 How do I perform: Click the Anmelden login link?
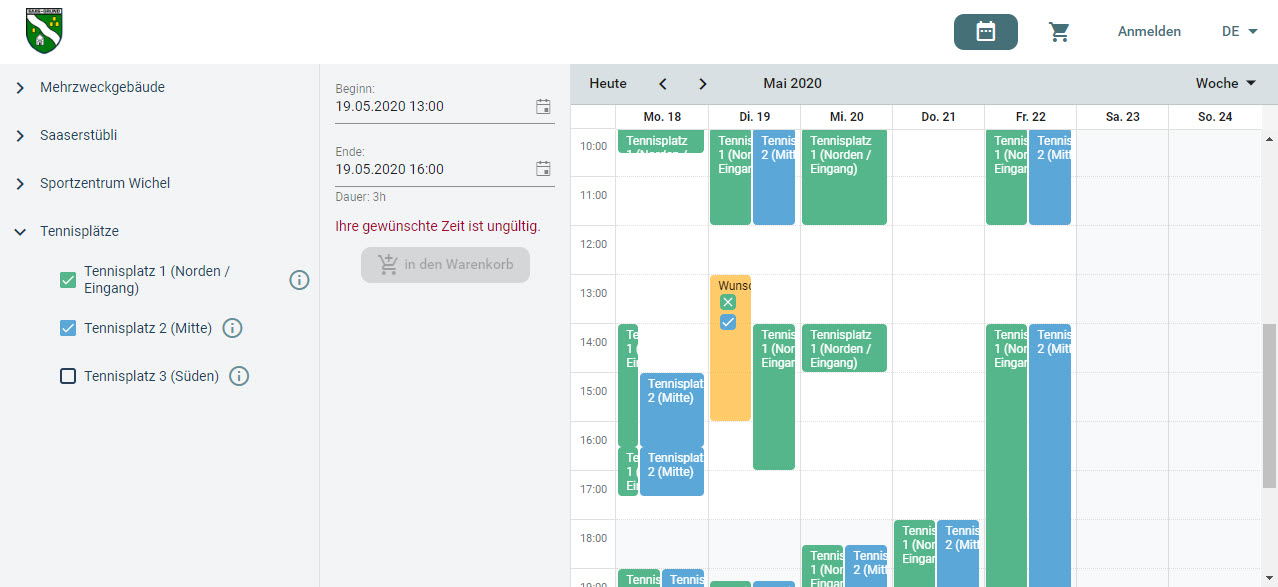[x=1149, y=32]
